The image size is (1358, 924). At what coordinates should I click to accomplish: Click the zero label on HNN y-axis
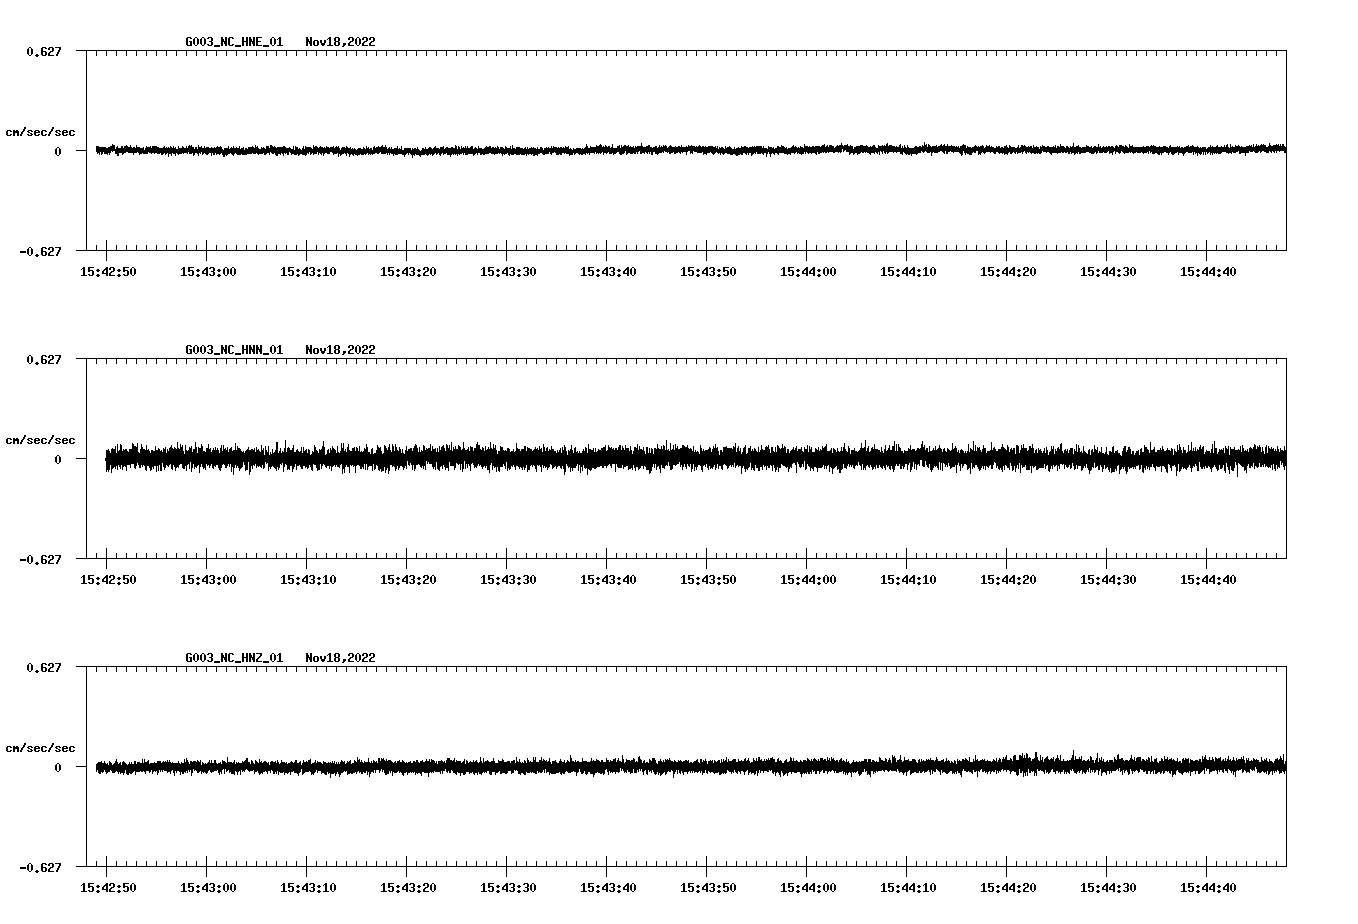tap(58, 459)
